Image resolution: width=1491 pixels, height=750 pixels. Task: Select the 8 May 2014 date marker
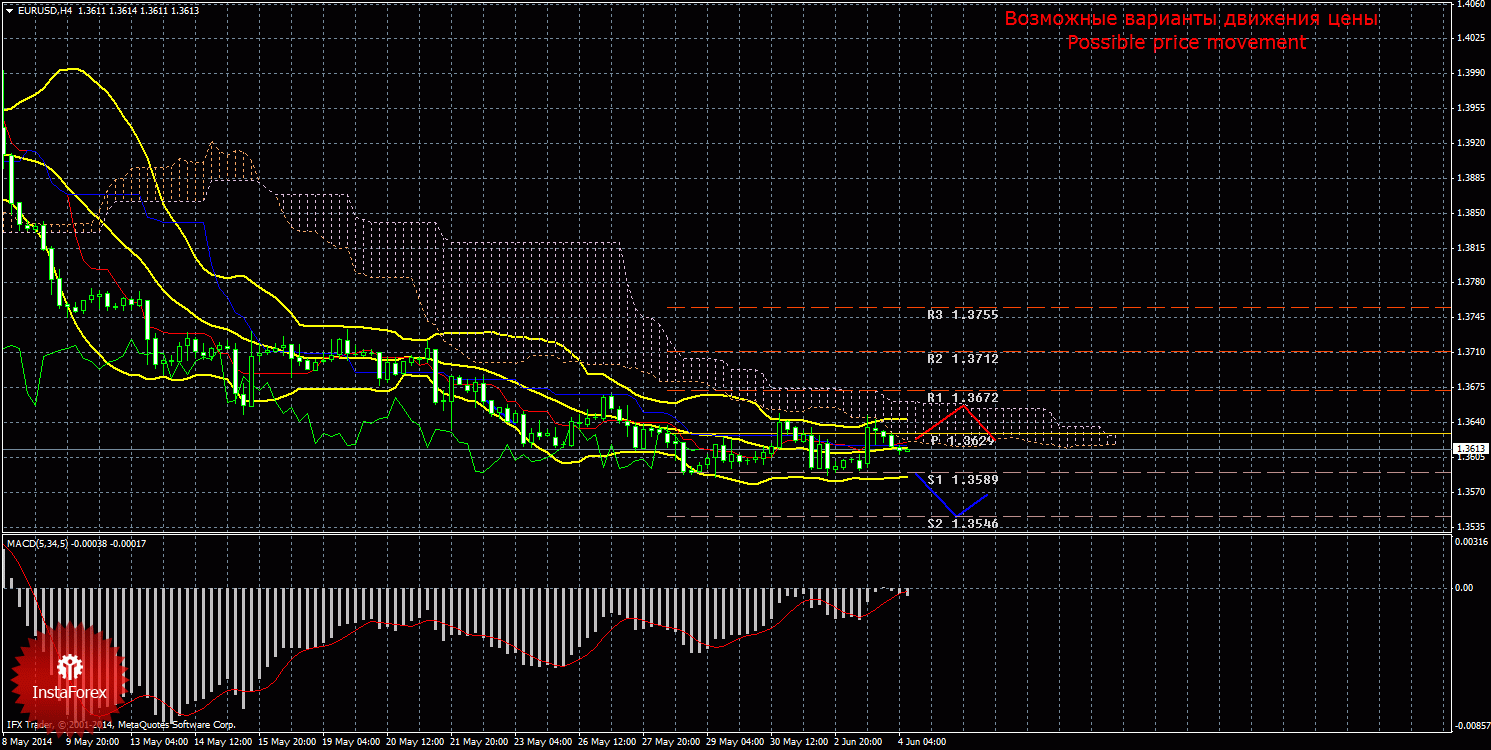click(x=26, y=743)
